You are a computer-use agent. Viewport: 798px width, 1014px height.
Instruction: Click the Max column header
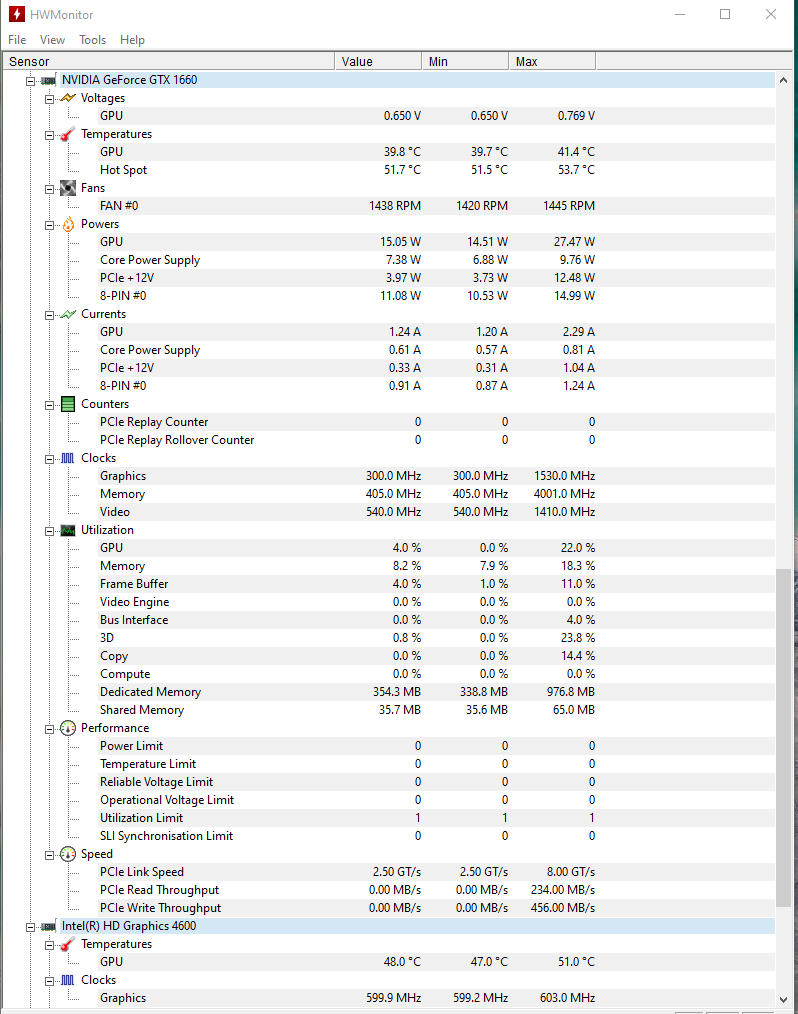[552, 61]
